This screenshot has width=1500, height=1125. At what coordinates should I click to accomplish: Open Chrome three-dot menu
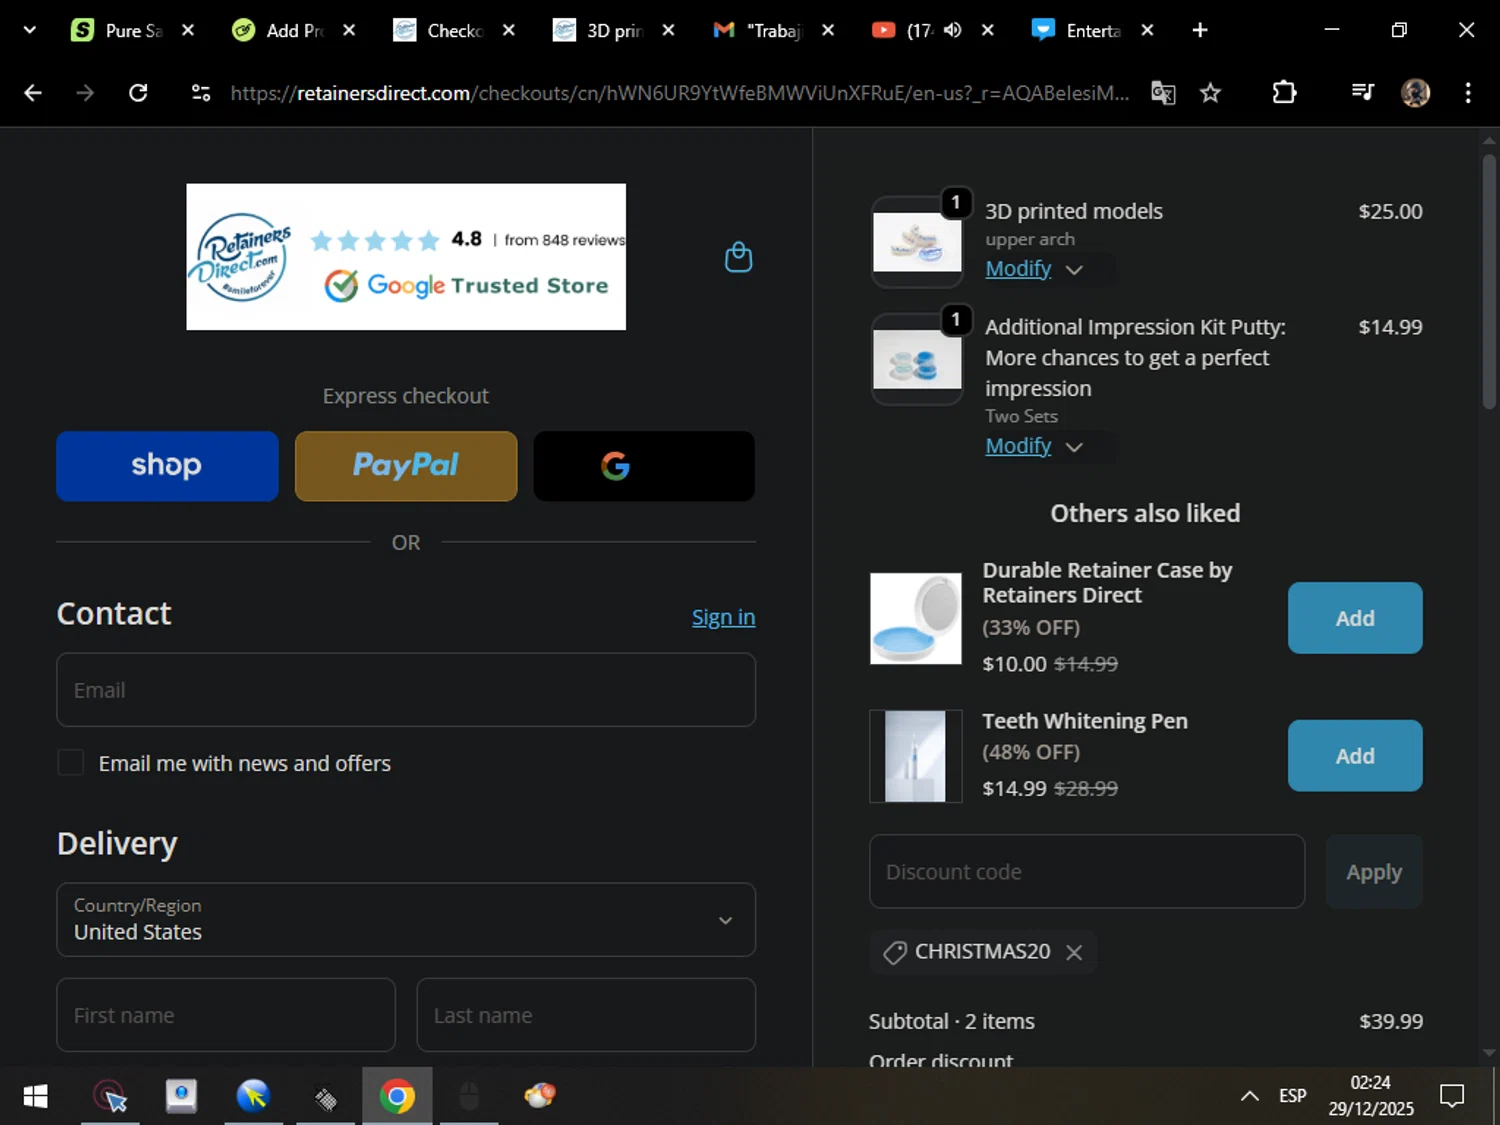pos(1468,93)
